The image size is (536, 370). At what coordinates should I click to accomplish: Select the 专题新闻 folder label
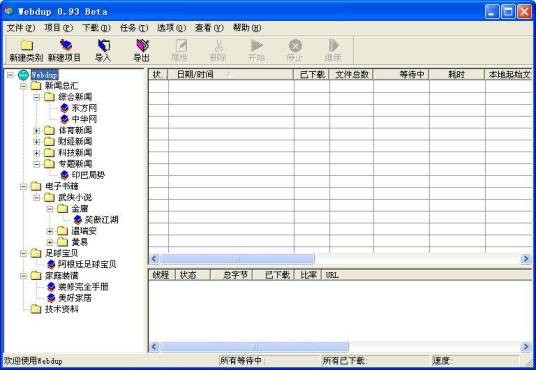click(75, 164)
